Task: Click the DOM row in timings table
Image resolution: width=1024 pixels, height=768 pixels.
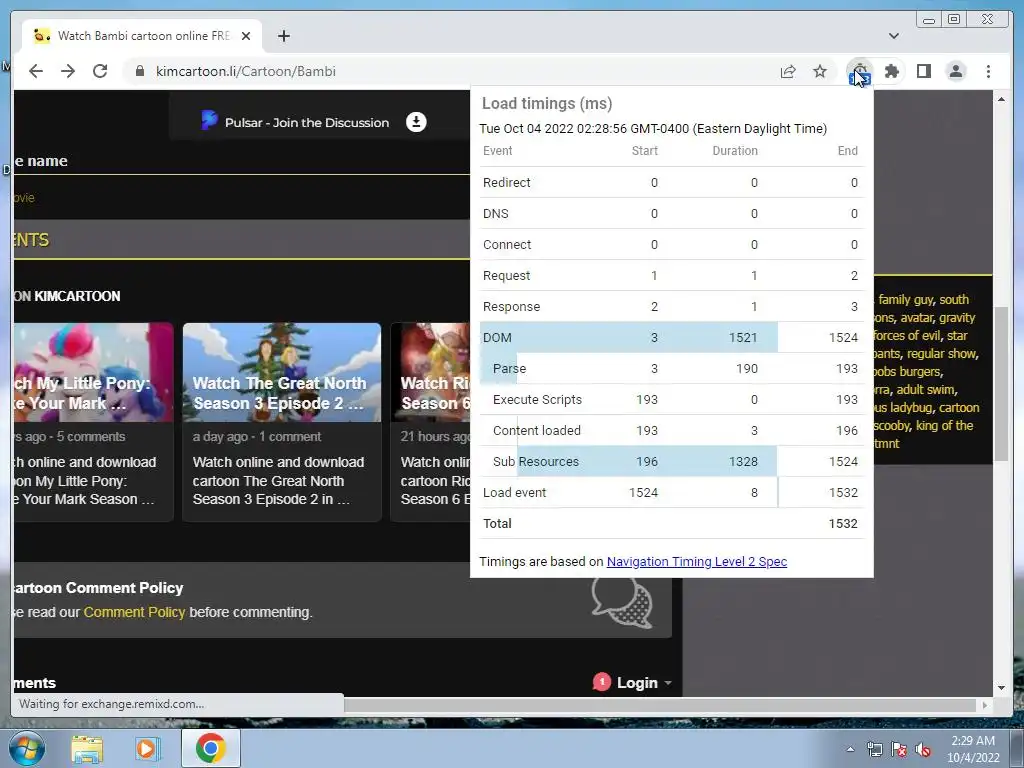Action: pos(671,338)
